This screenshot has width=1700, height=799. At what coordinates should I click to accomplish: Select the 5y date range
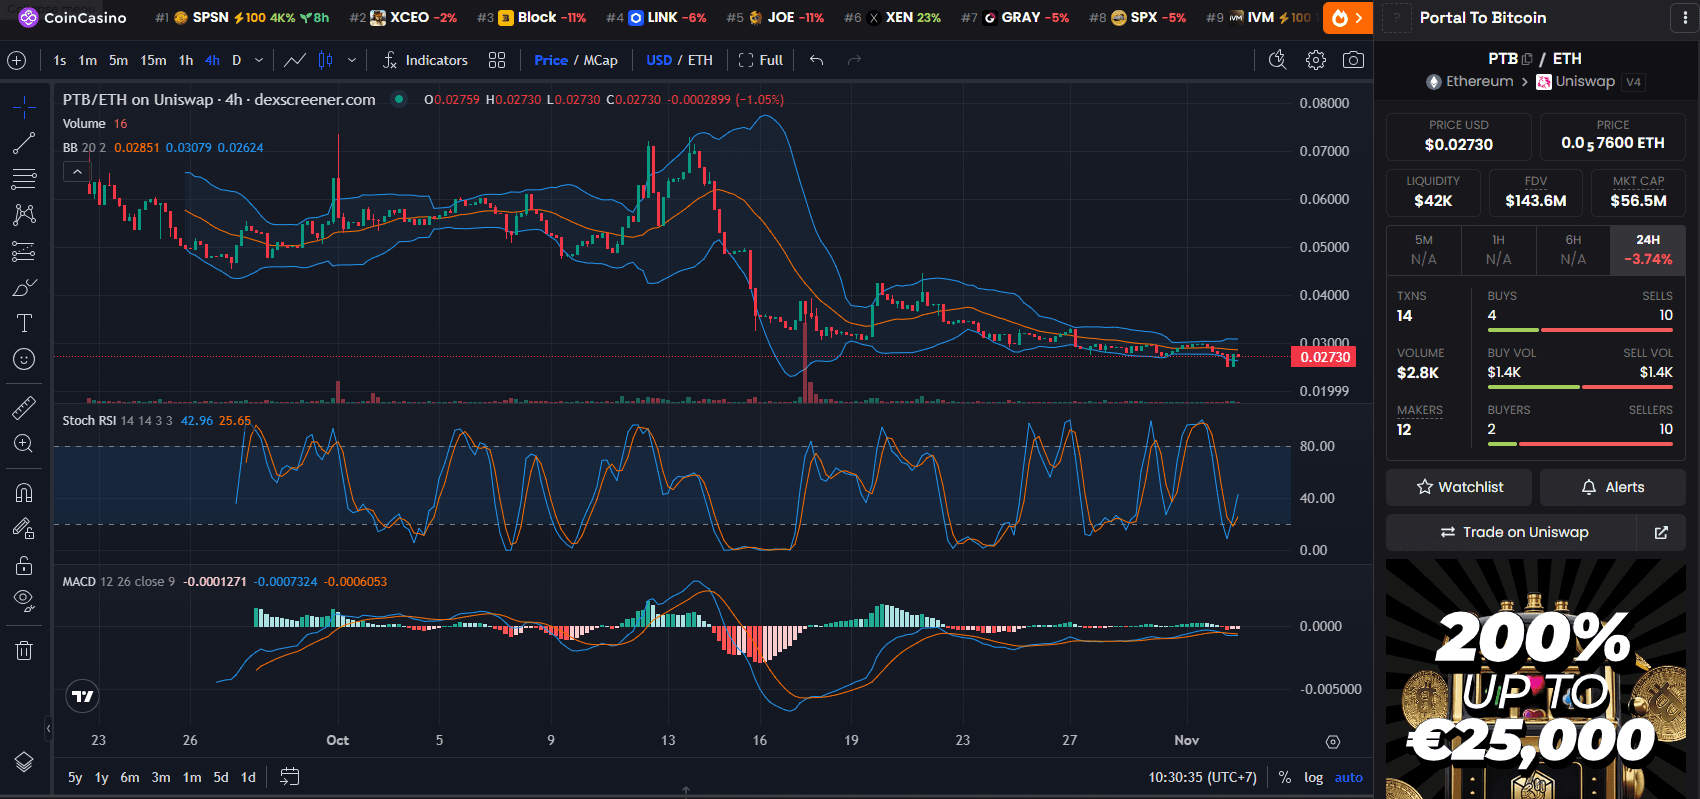(75, 777)
